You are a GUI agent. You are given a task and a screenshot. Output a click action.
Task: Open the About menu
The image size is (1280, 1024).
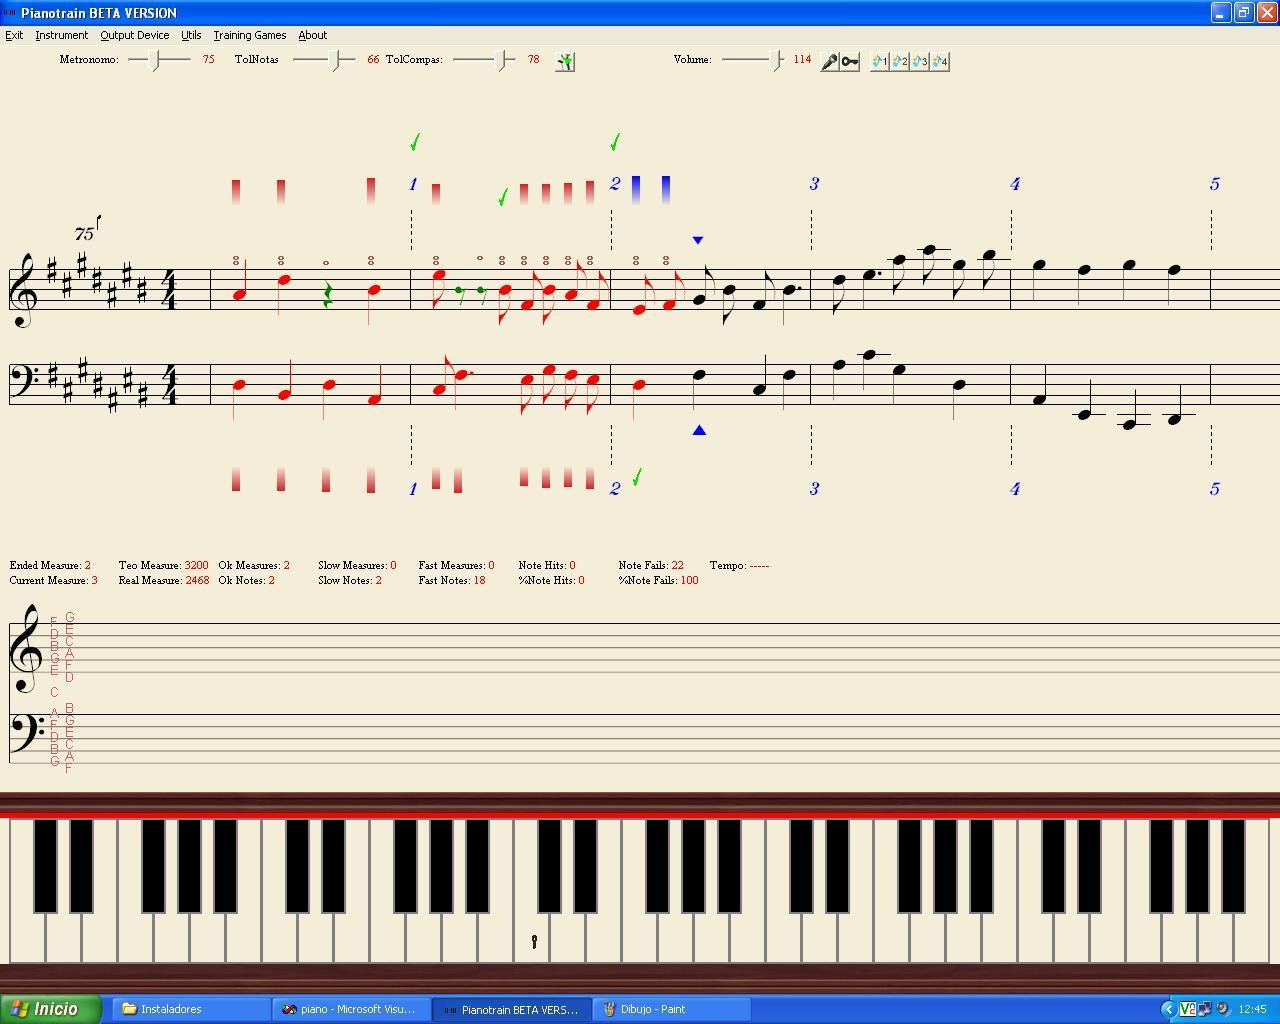[x=312, y=35]
